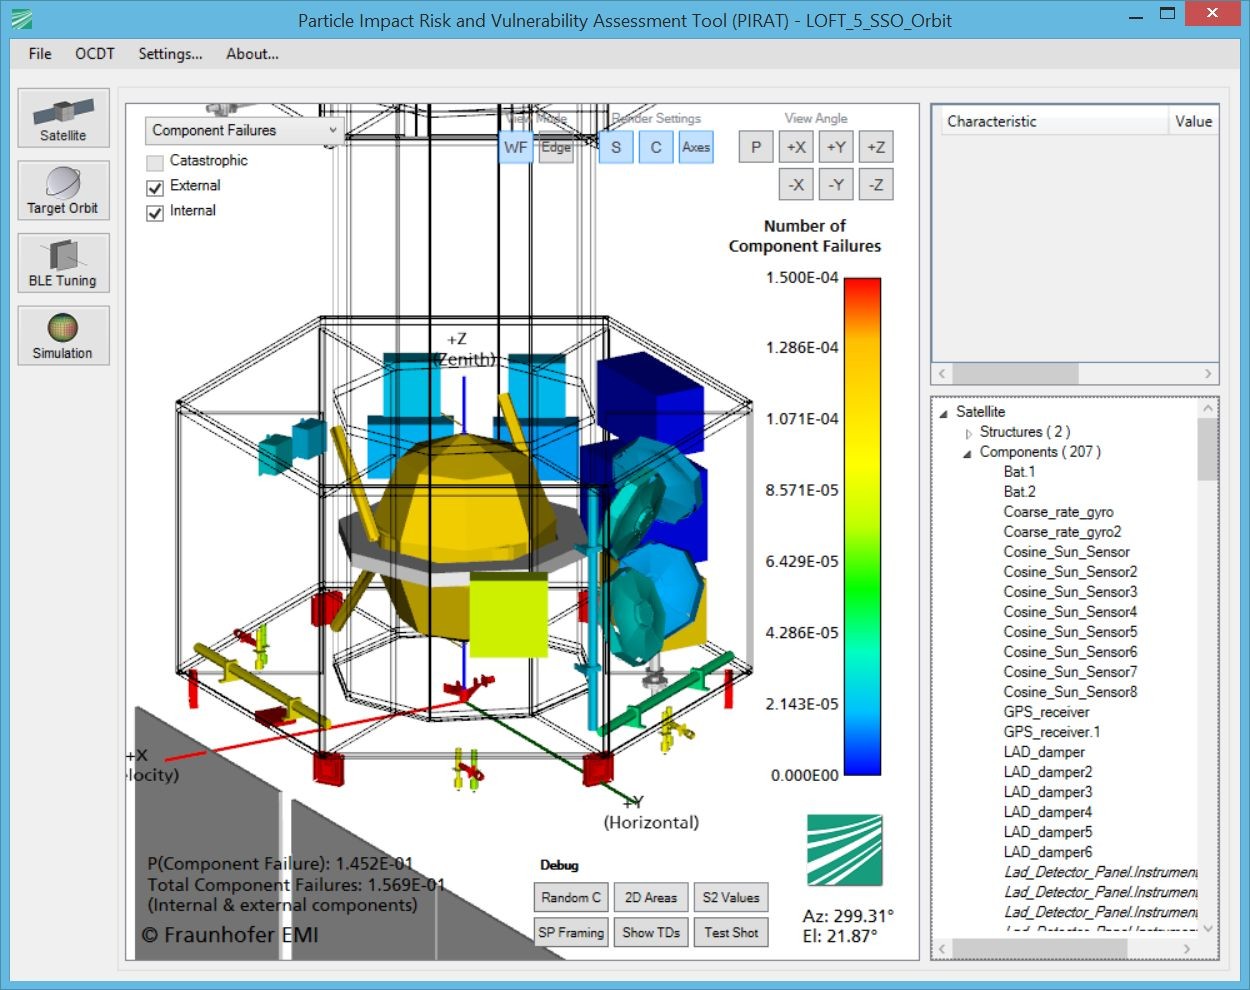Select Cosine_Sun_Sensor7 component
The height and width of the screenshot is (990, 1250).
point(1070,672)
